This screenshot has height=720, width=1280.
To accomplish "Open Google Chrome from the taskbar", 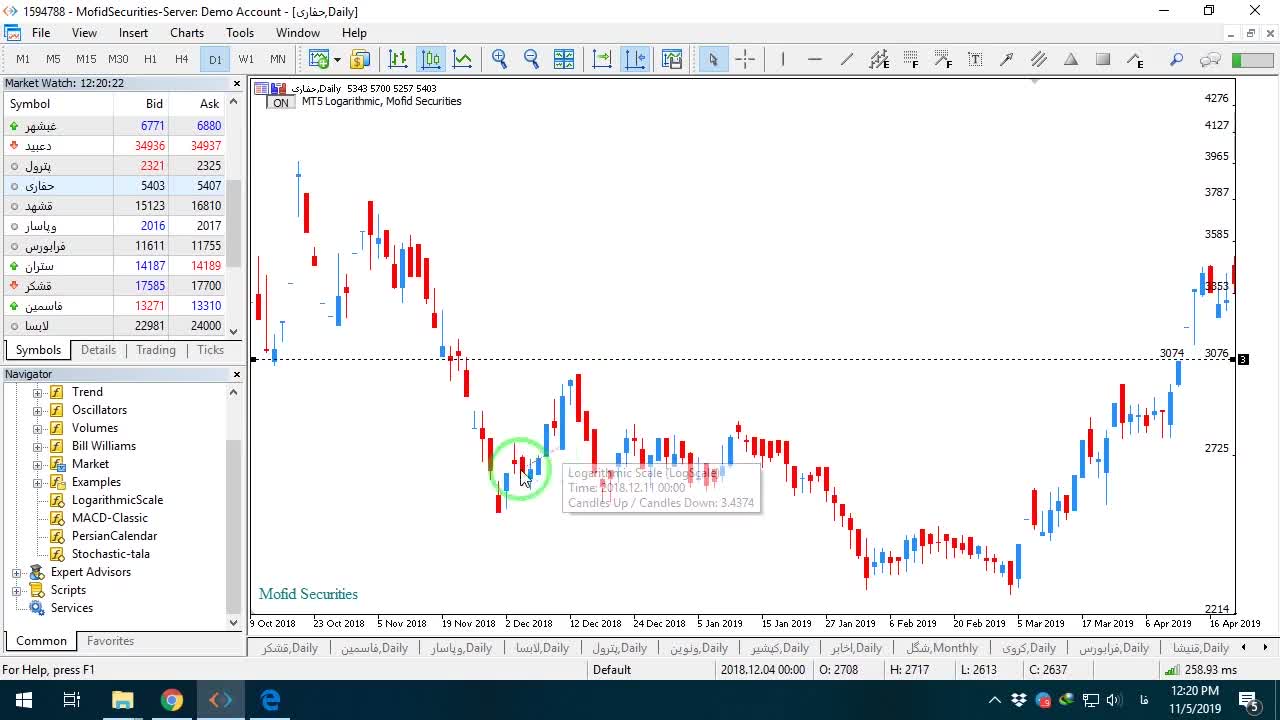I will point(172,700).
